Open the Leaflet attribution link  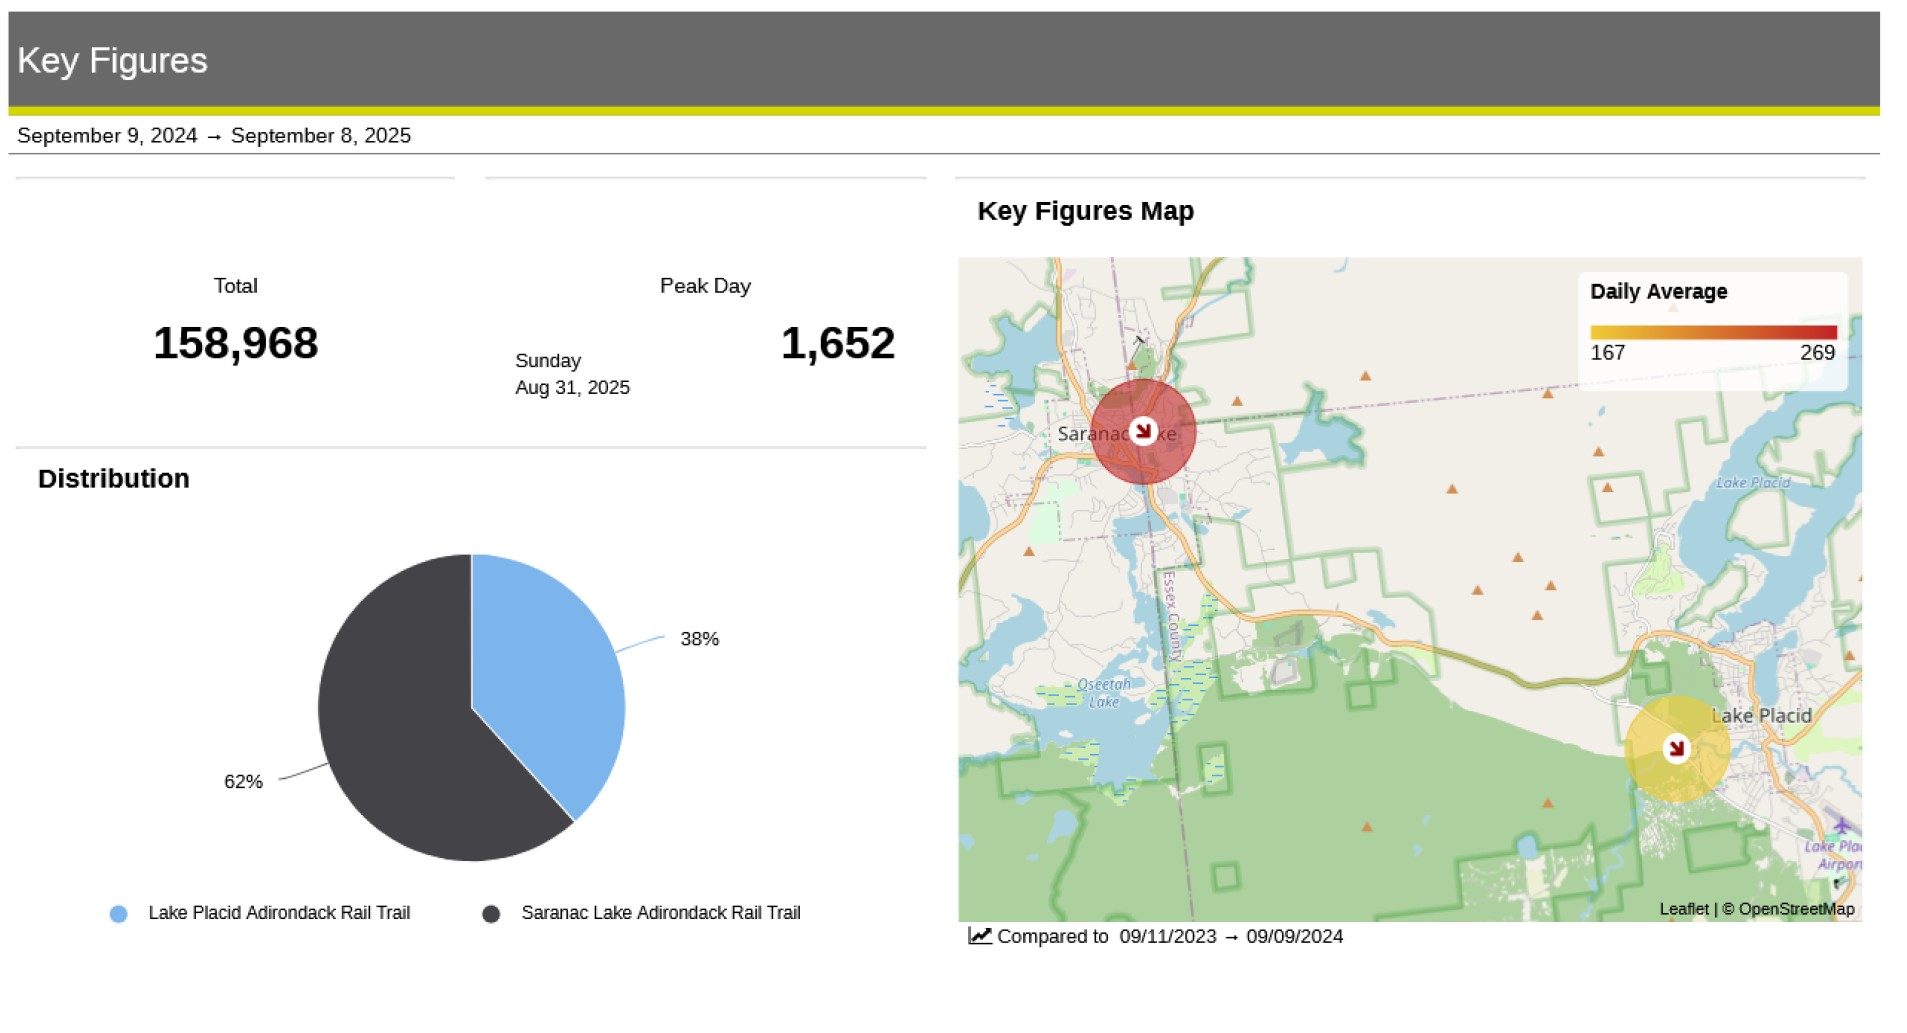(x=1683, y=909)
